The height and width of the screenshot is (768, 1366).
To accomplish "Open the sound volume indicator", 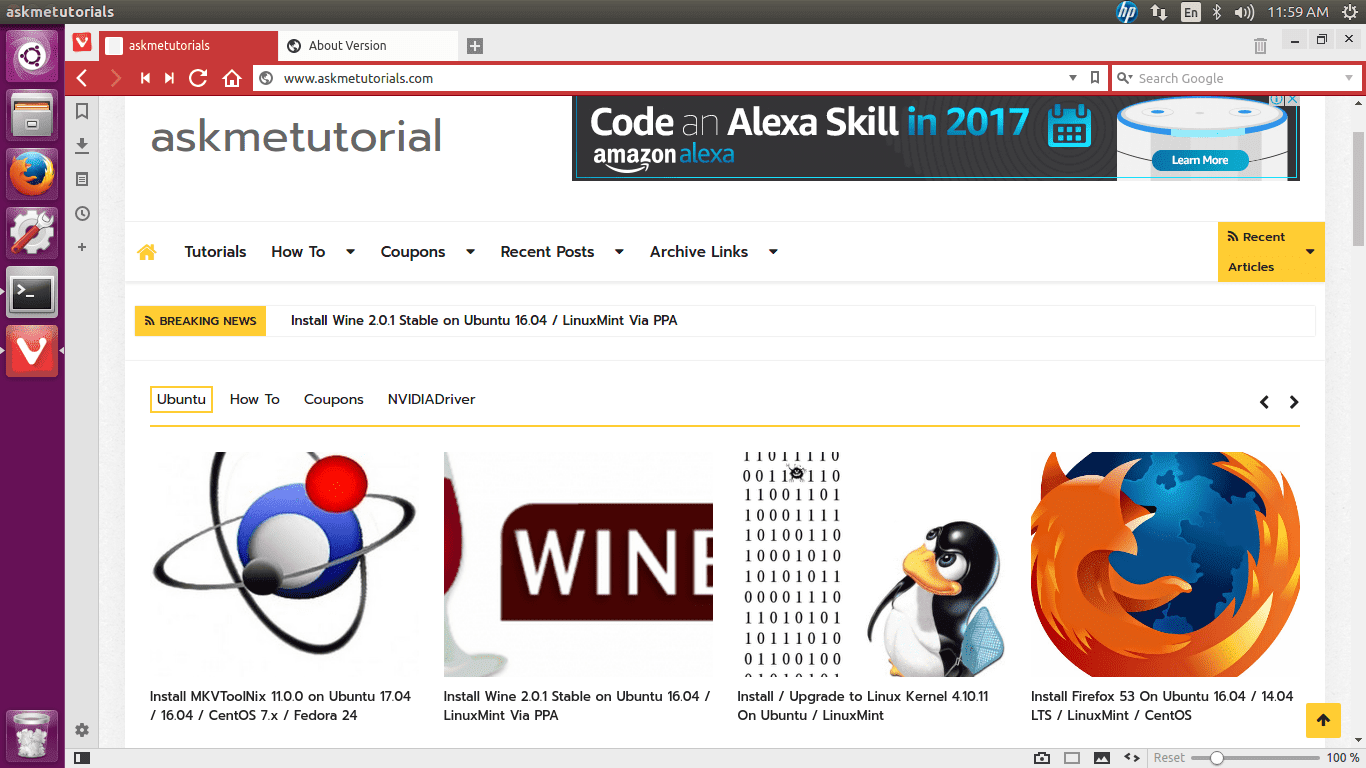I will pos(1244,12).
